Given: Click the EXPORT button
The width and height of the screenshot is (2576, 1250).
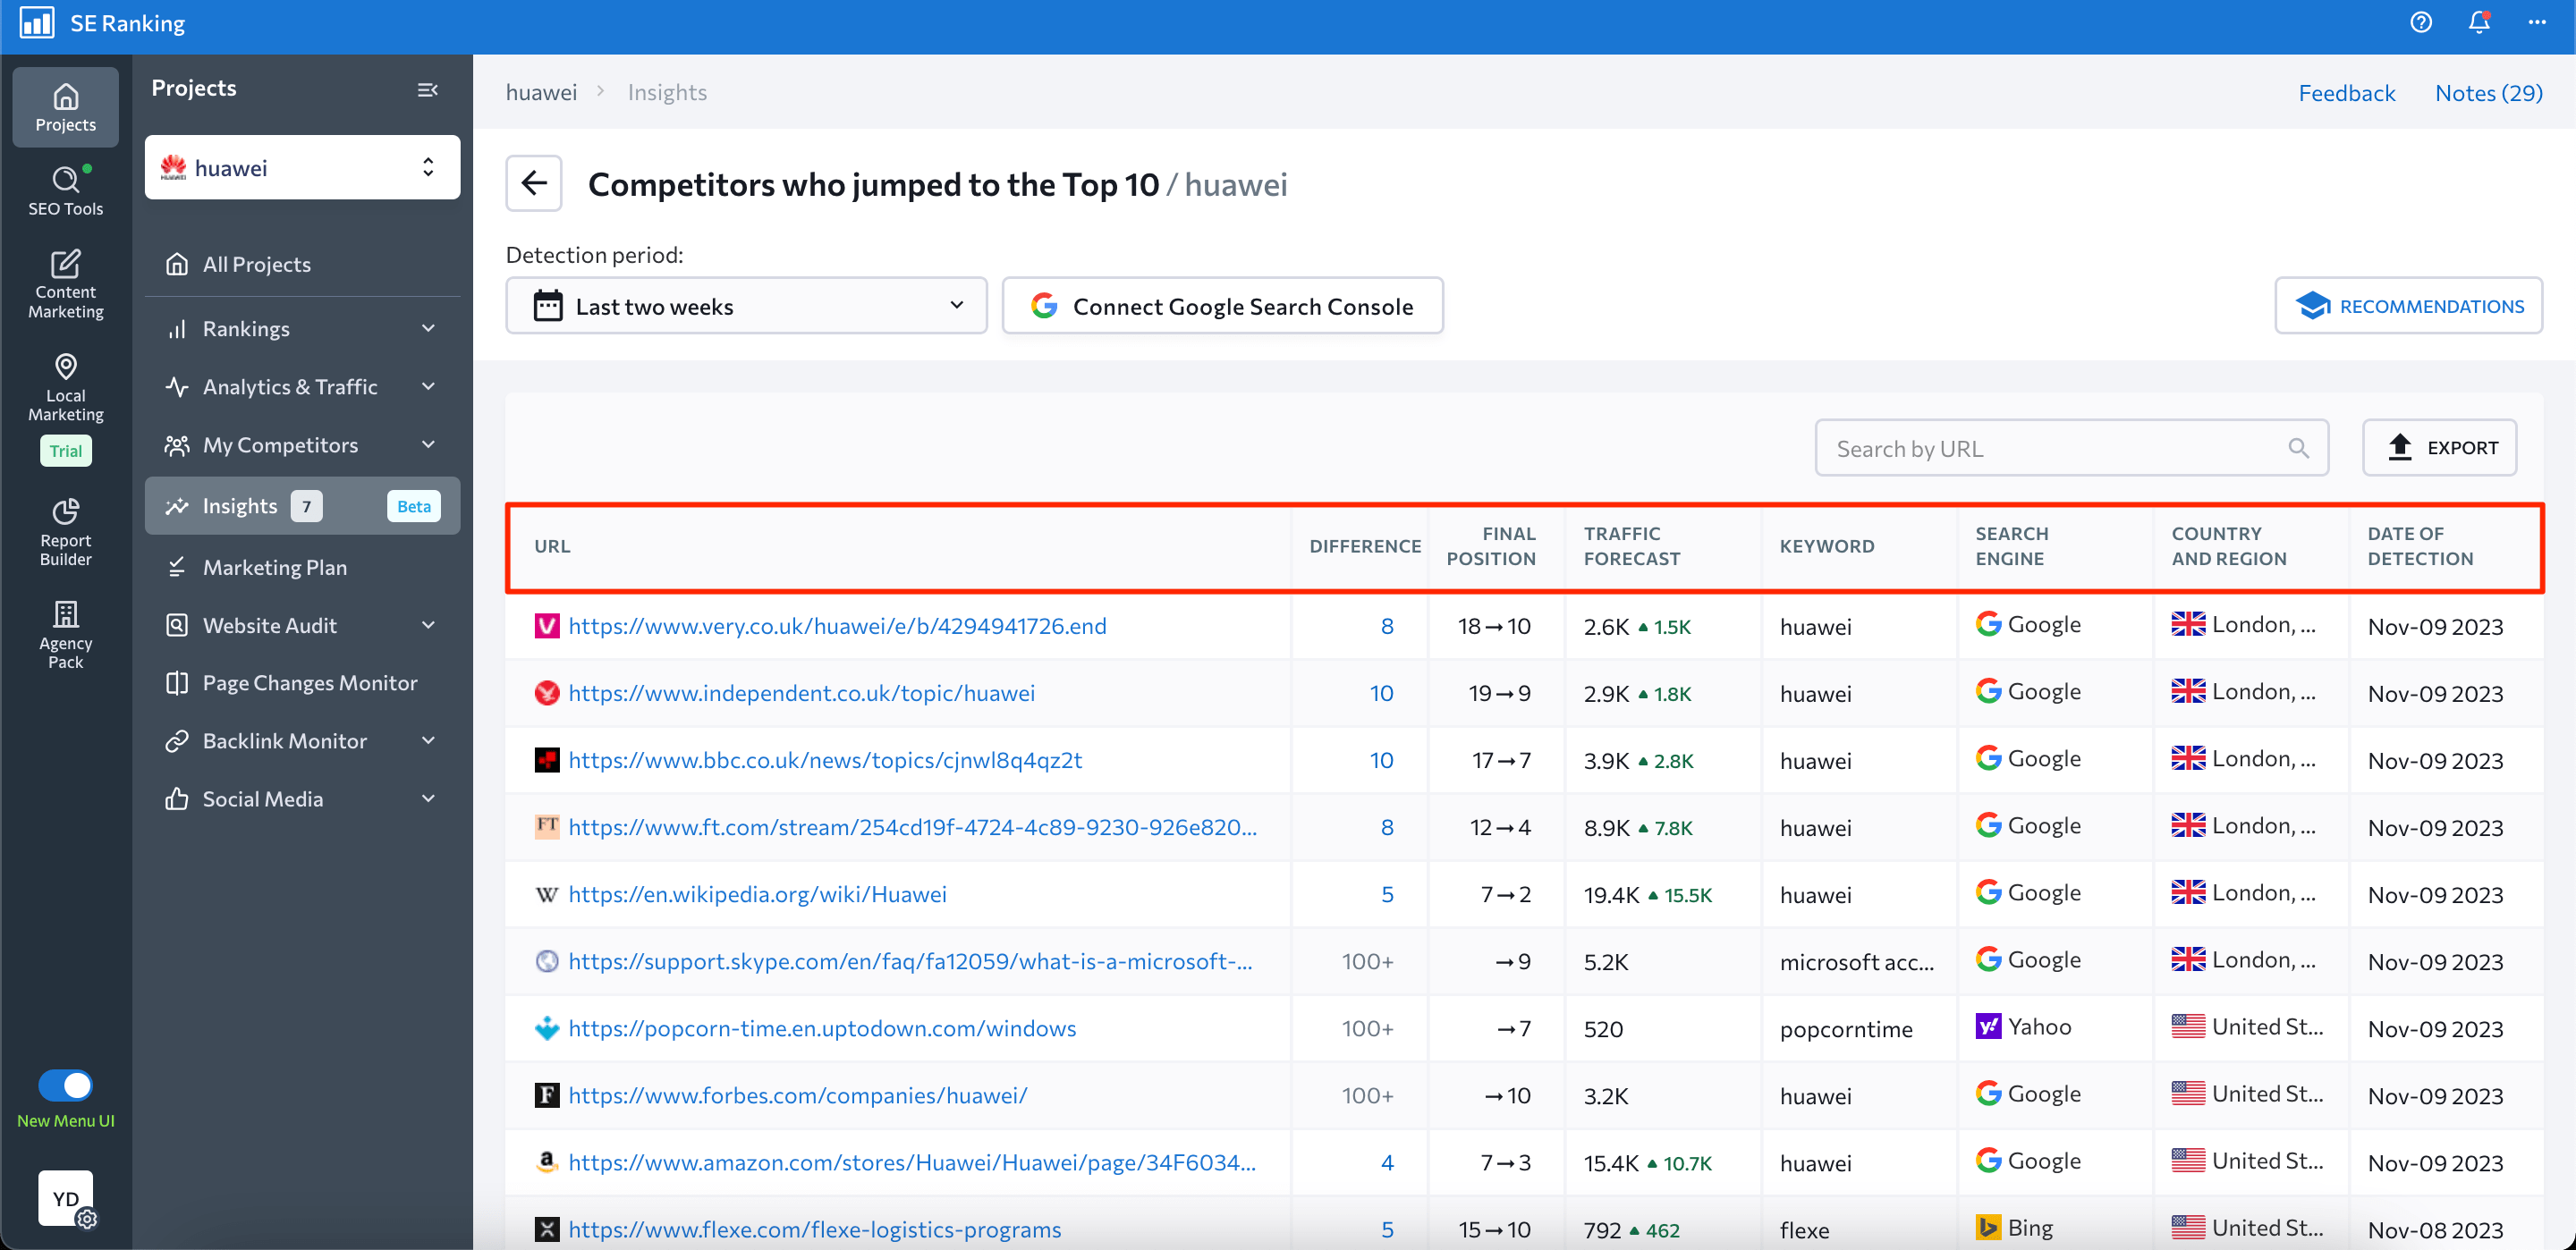Looking at the screenshot, I should click(2439, 448).
